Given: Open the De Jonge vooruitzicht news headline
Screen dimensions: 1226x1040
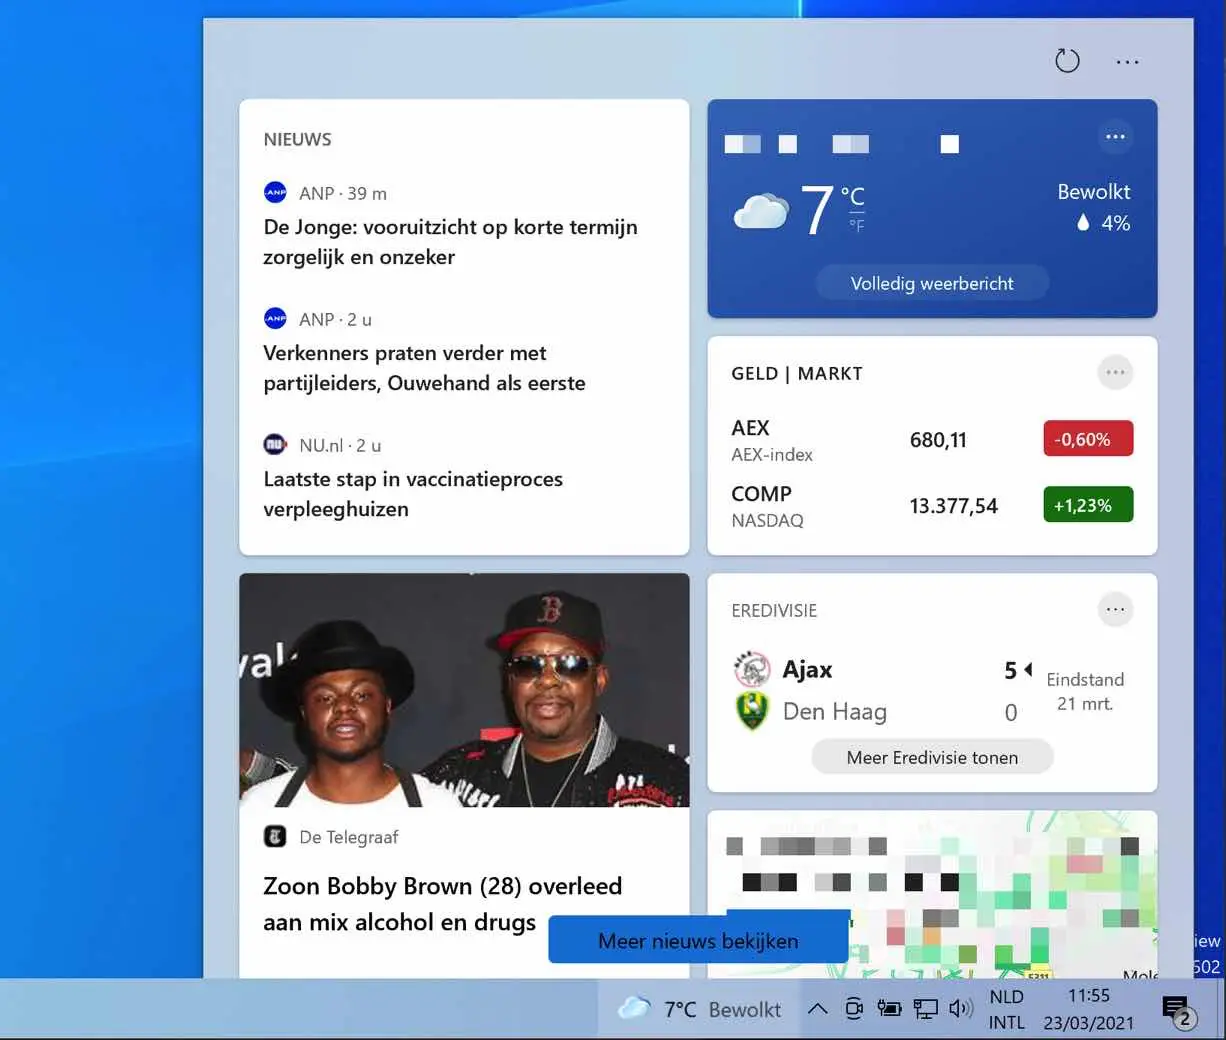Looking at the screenshot, I should pyautogui.click(x=450, y=242).
